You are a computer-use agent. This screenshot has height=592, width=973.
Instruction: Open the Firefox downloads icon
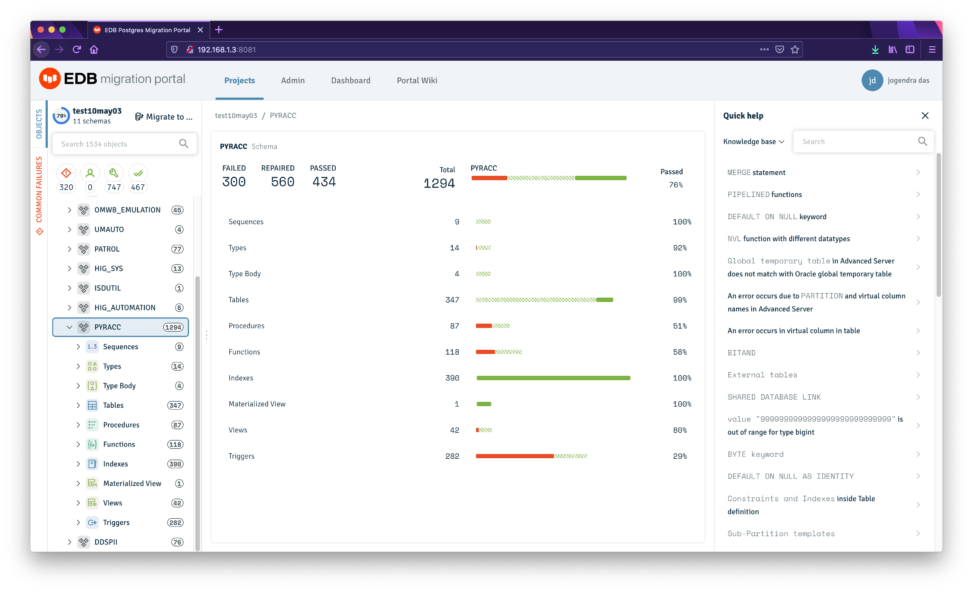(x=875, y=50)
